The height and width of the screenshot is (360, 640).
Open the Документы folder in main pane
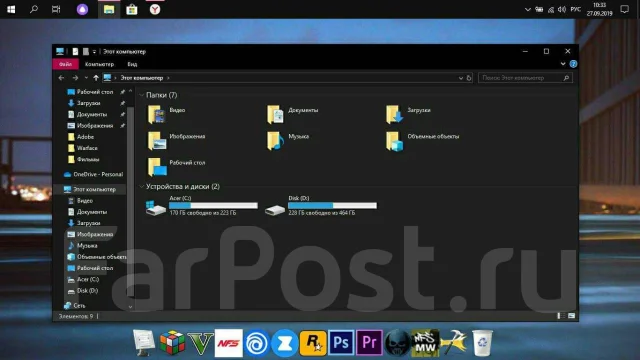pos(293,114)
